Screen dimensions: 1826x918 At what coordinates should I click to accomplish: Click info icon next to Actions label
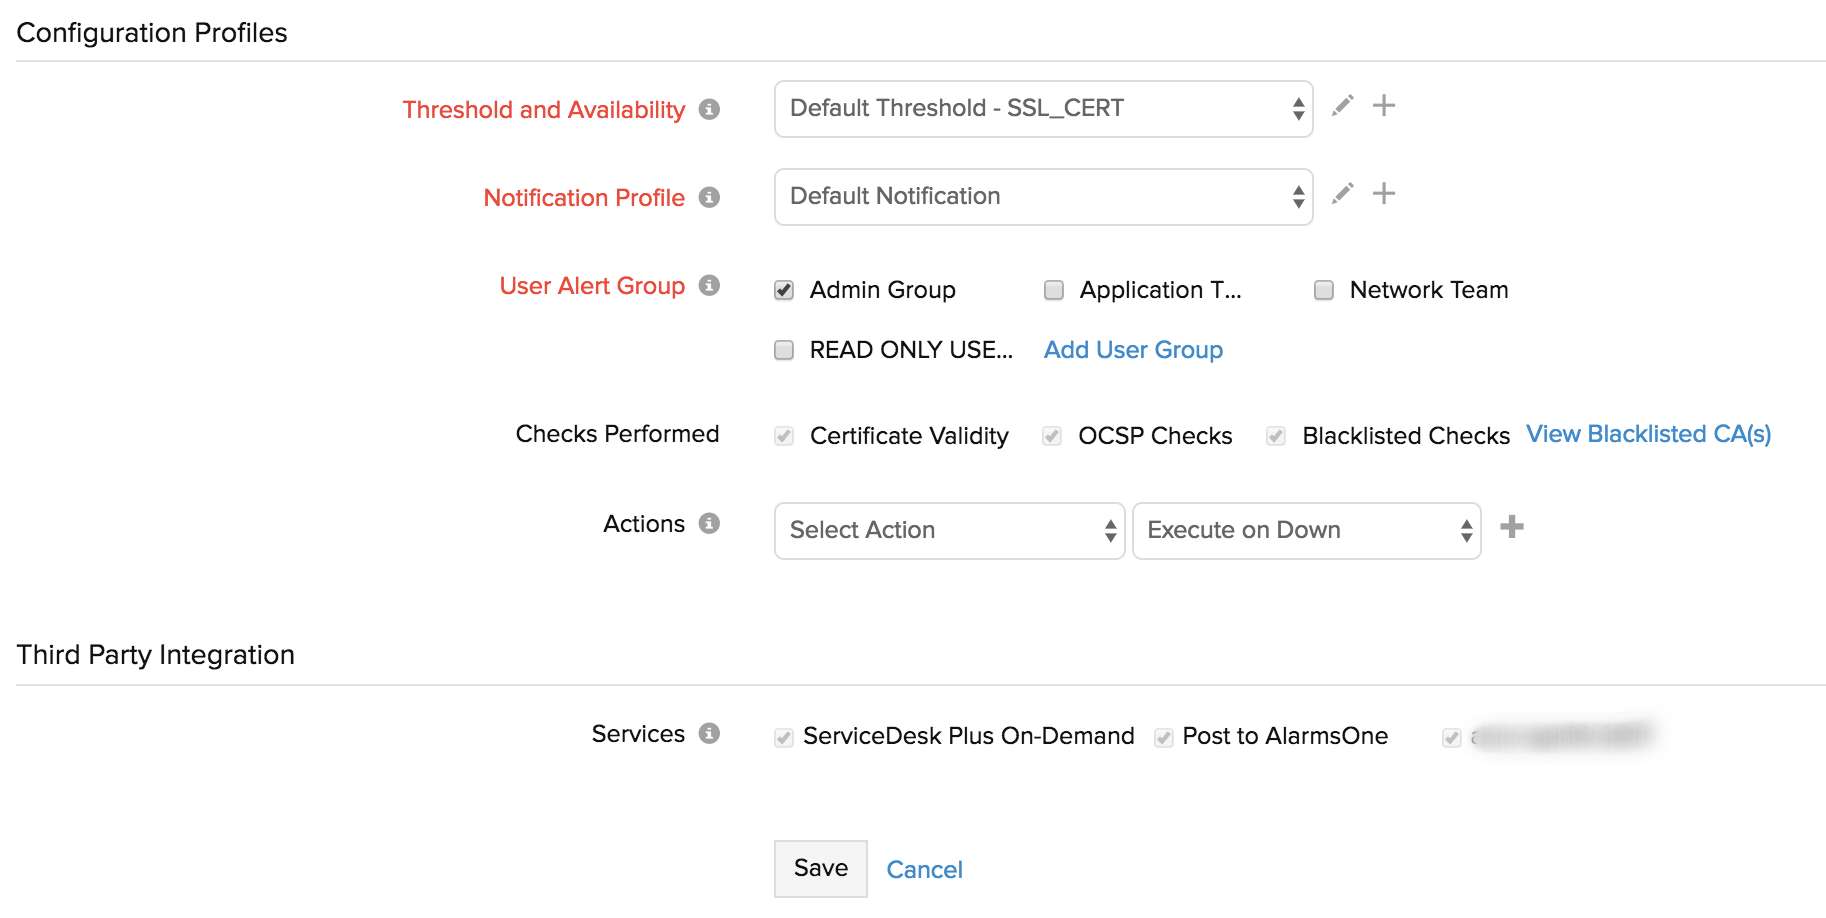coord(709,523)
